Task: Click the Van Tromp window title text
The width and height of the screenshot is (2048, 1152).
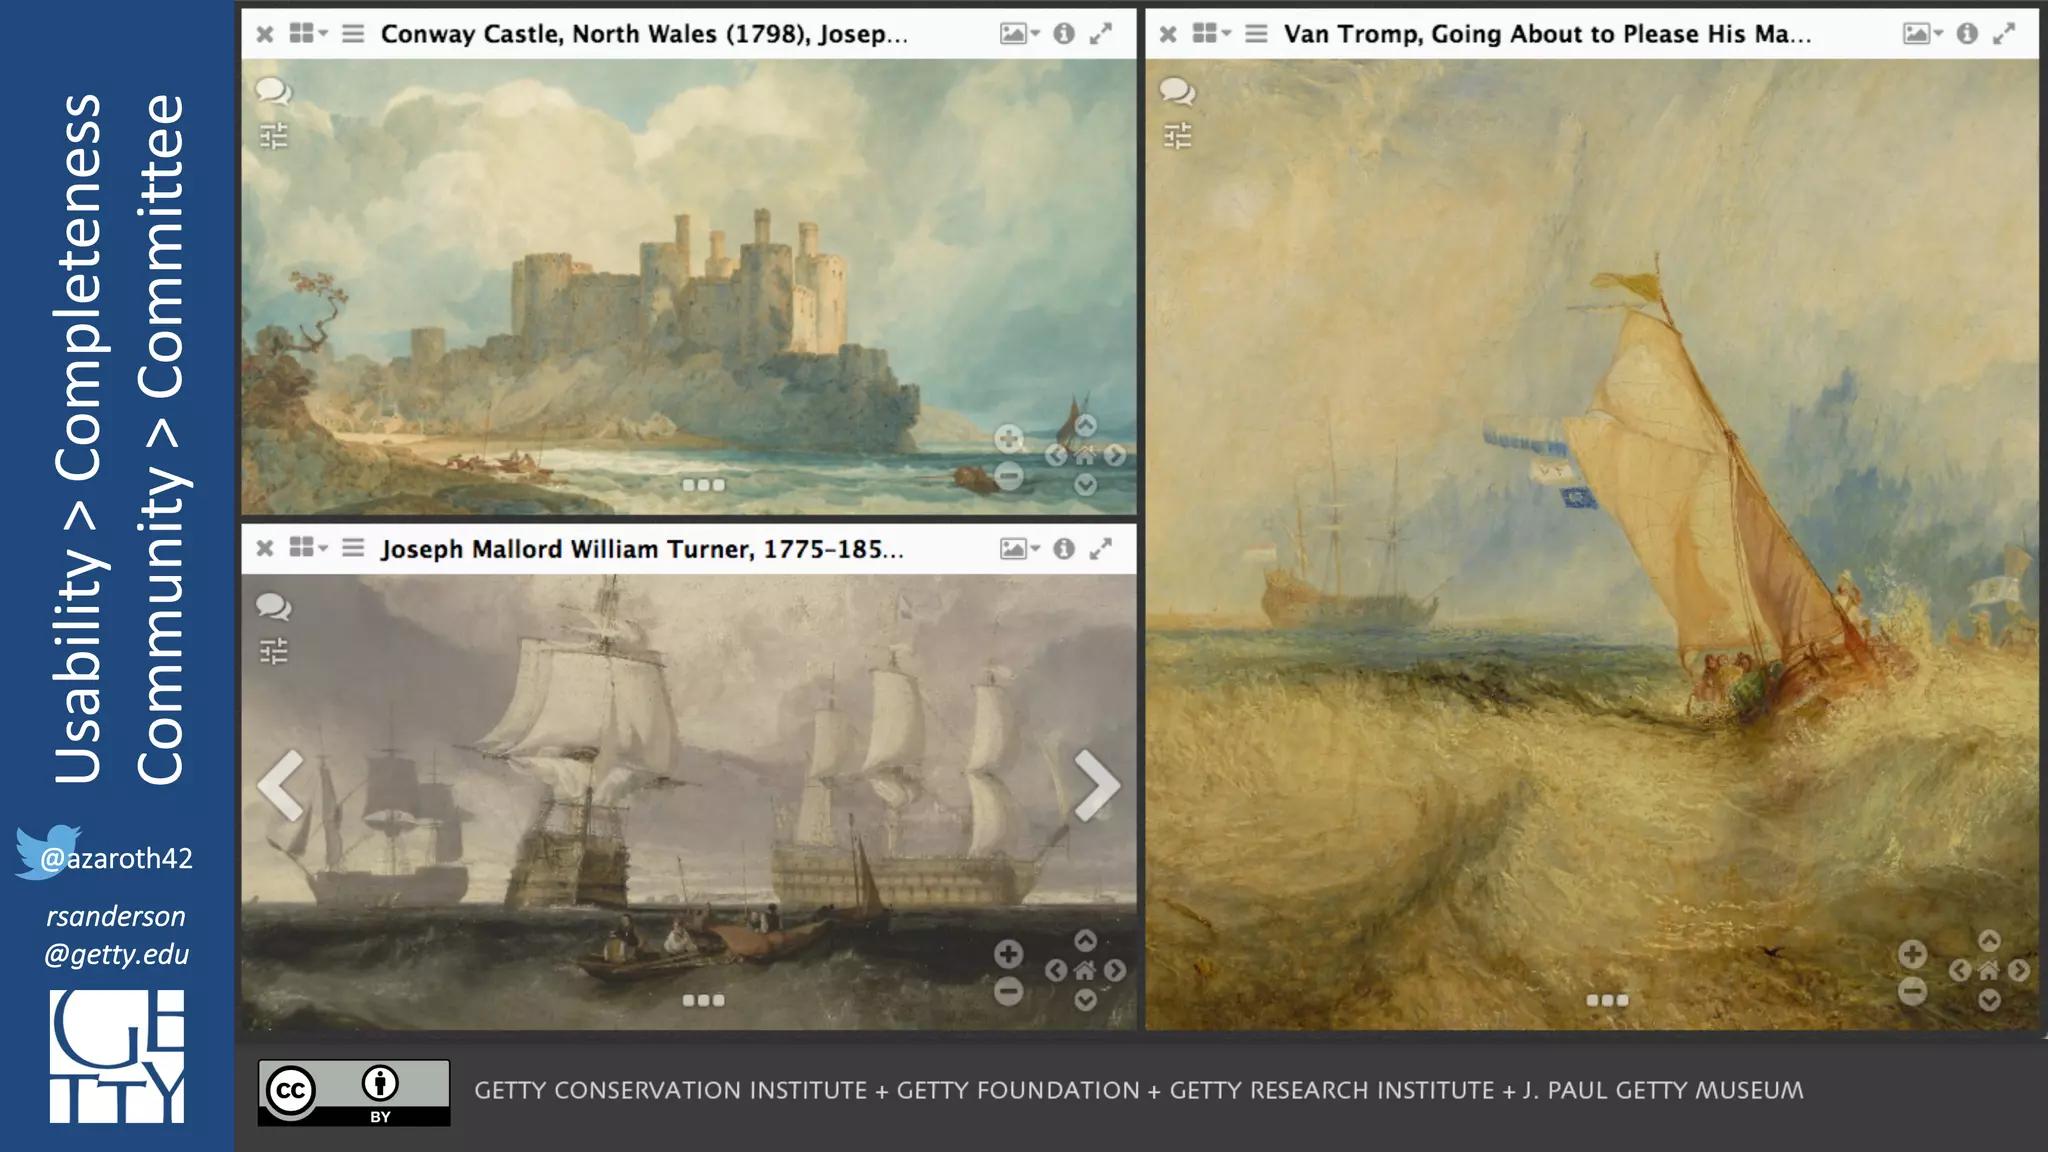Action: pos(1547,34)
